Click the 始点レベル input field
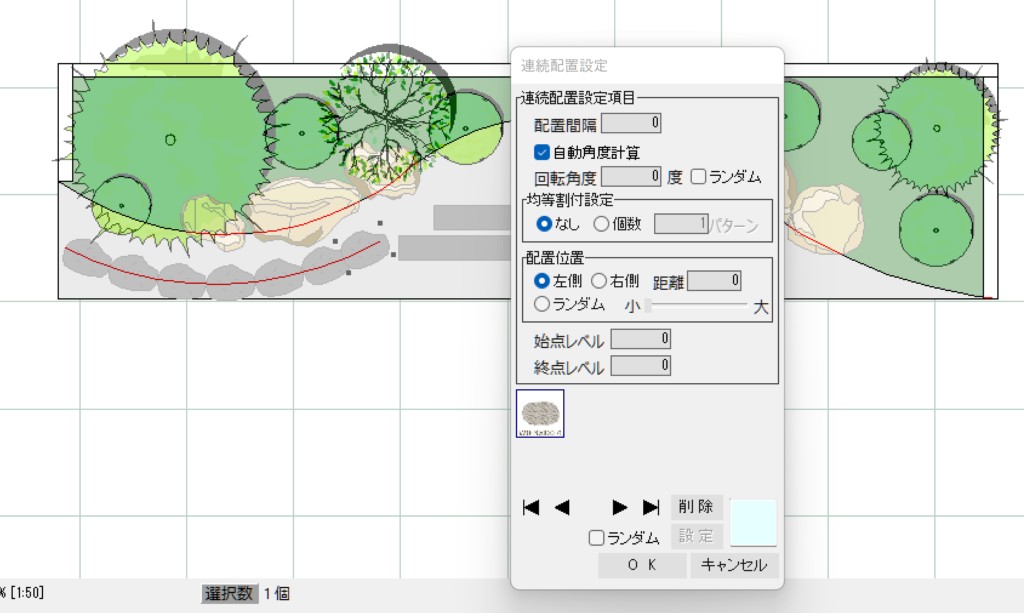Image resolution: width=1024 pixels, height=613 pixels. [x=640, y=340]
